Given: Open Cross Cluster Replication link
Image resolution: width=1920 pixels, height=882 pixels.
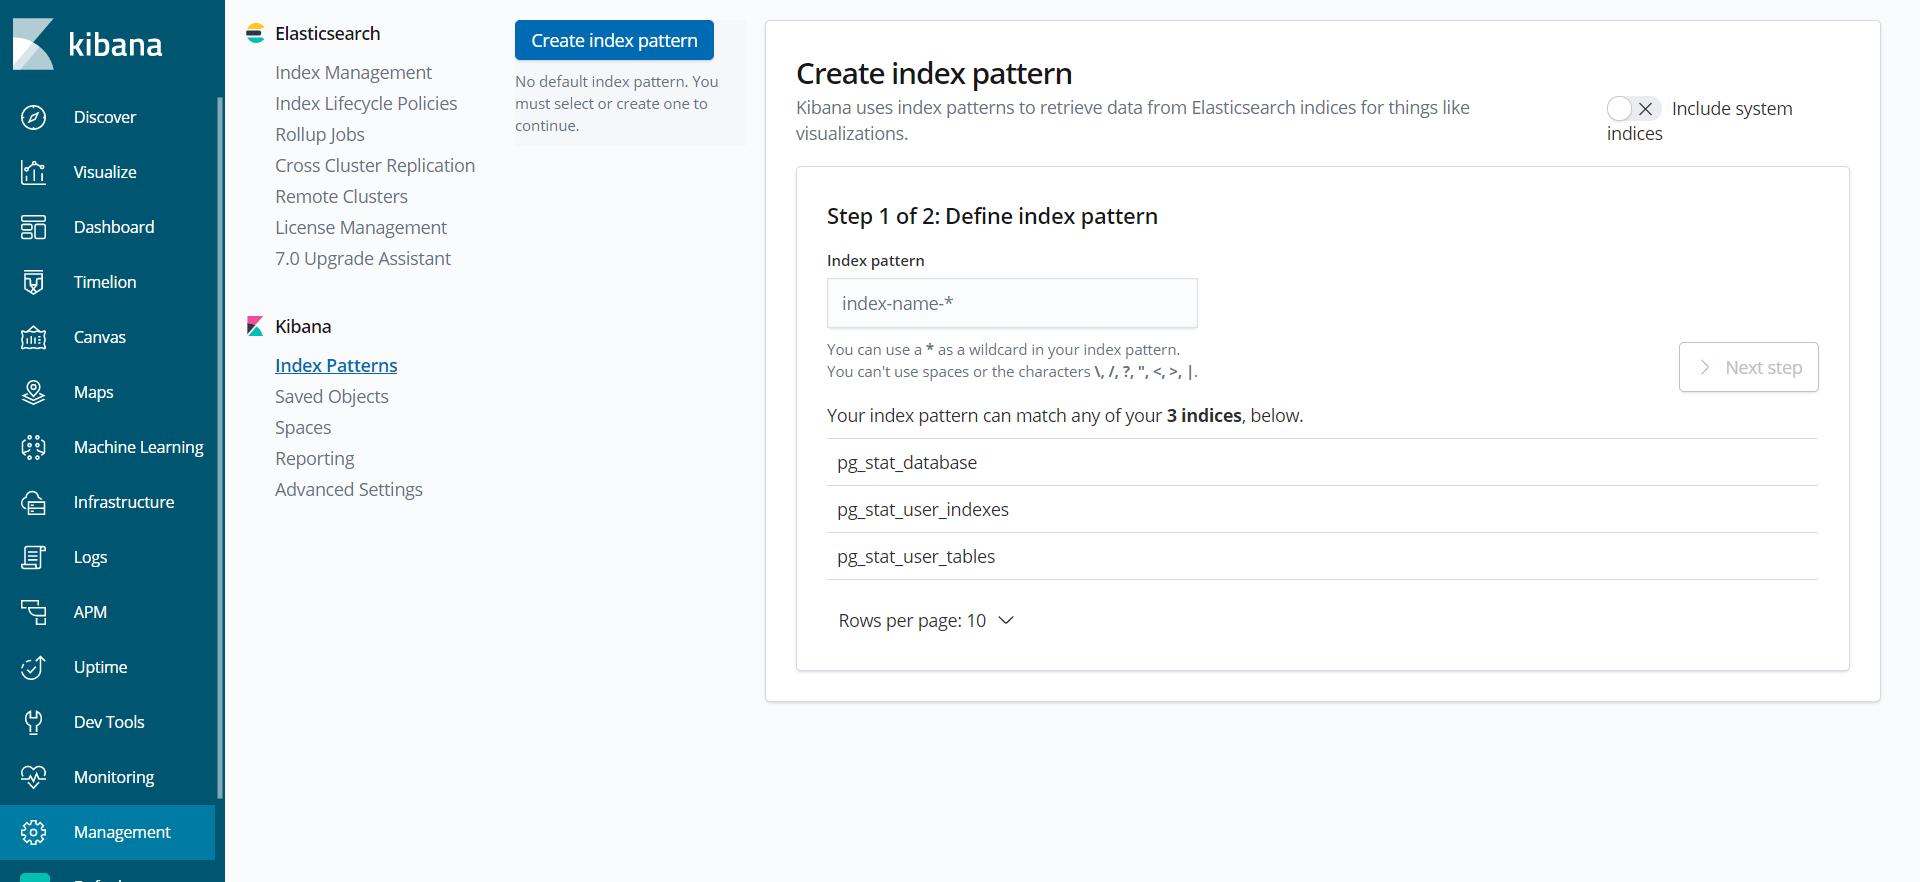Looking at the screenshot, I should pos(375,165).
